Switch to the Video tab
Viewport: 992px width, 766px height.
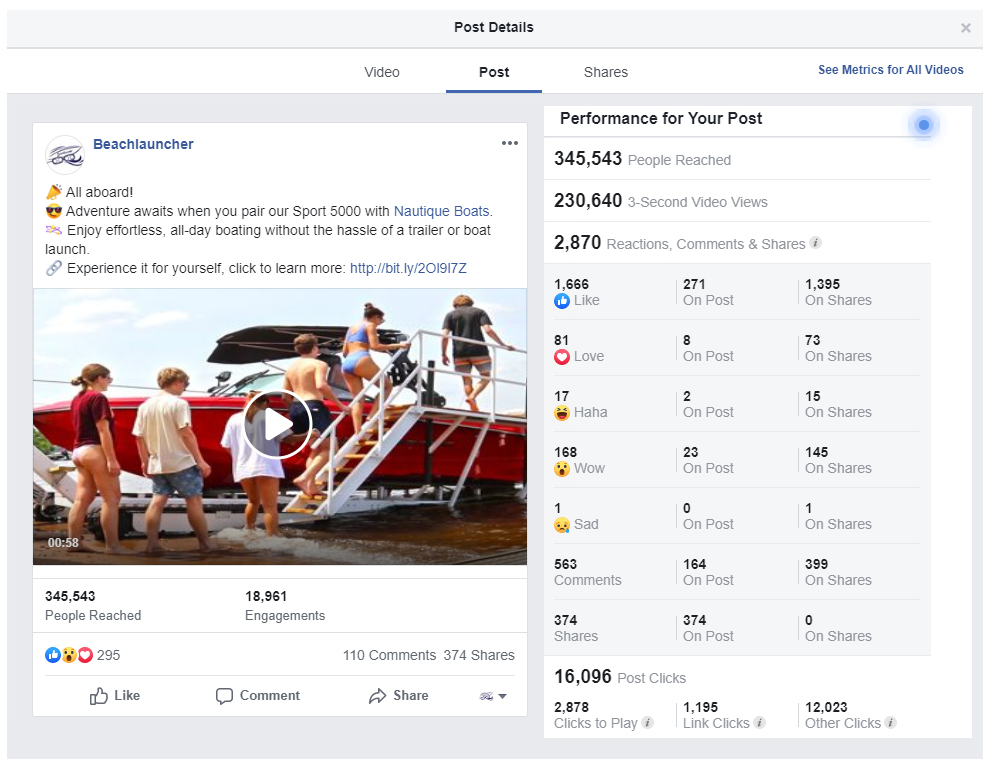tap(382, 72)
